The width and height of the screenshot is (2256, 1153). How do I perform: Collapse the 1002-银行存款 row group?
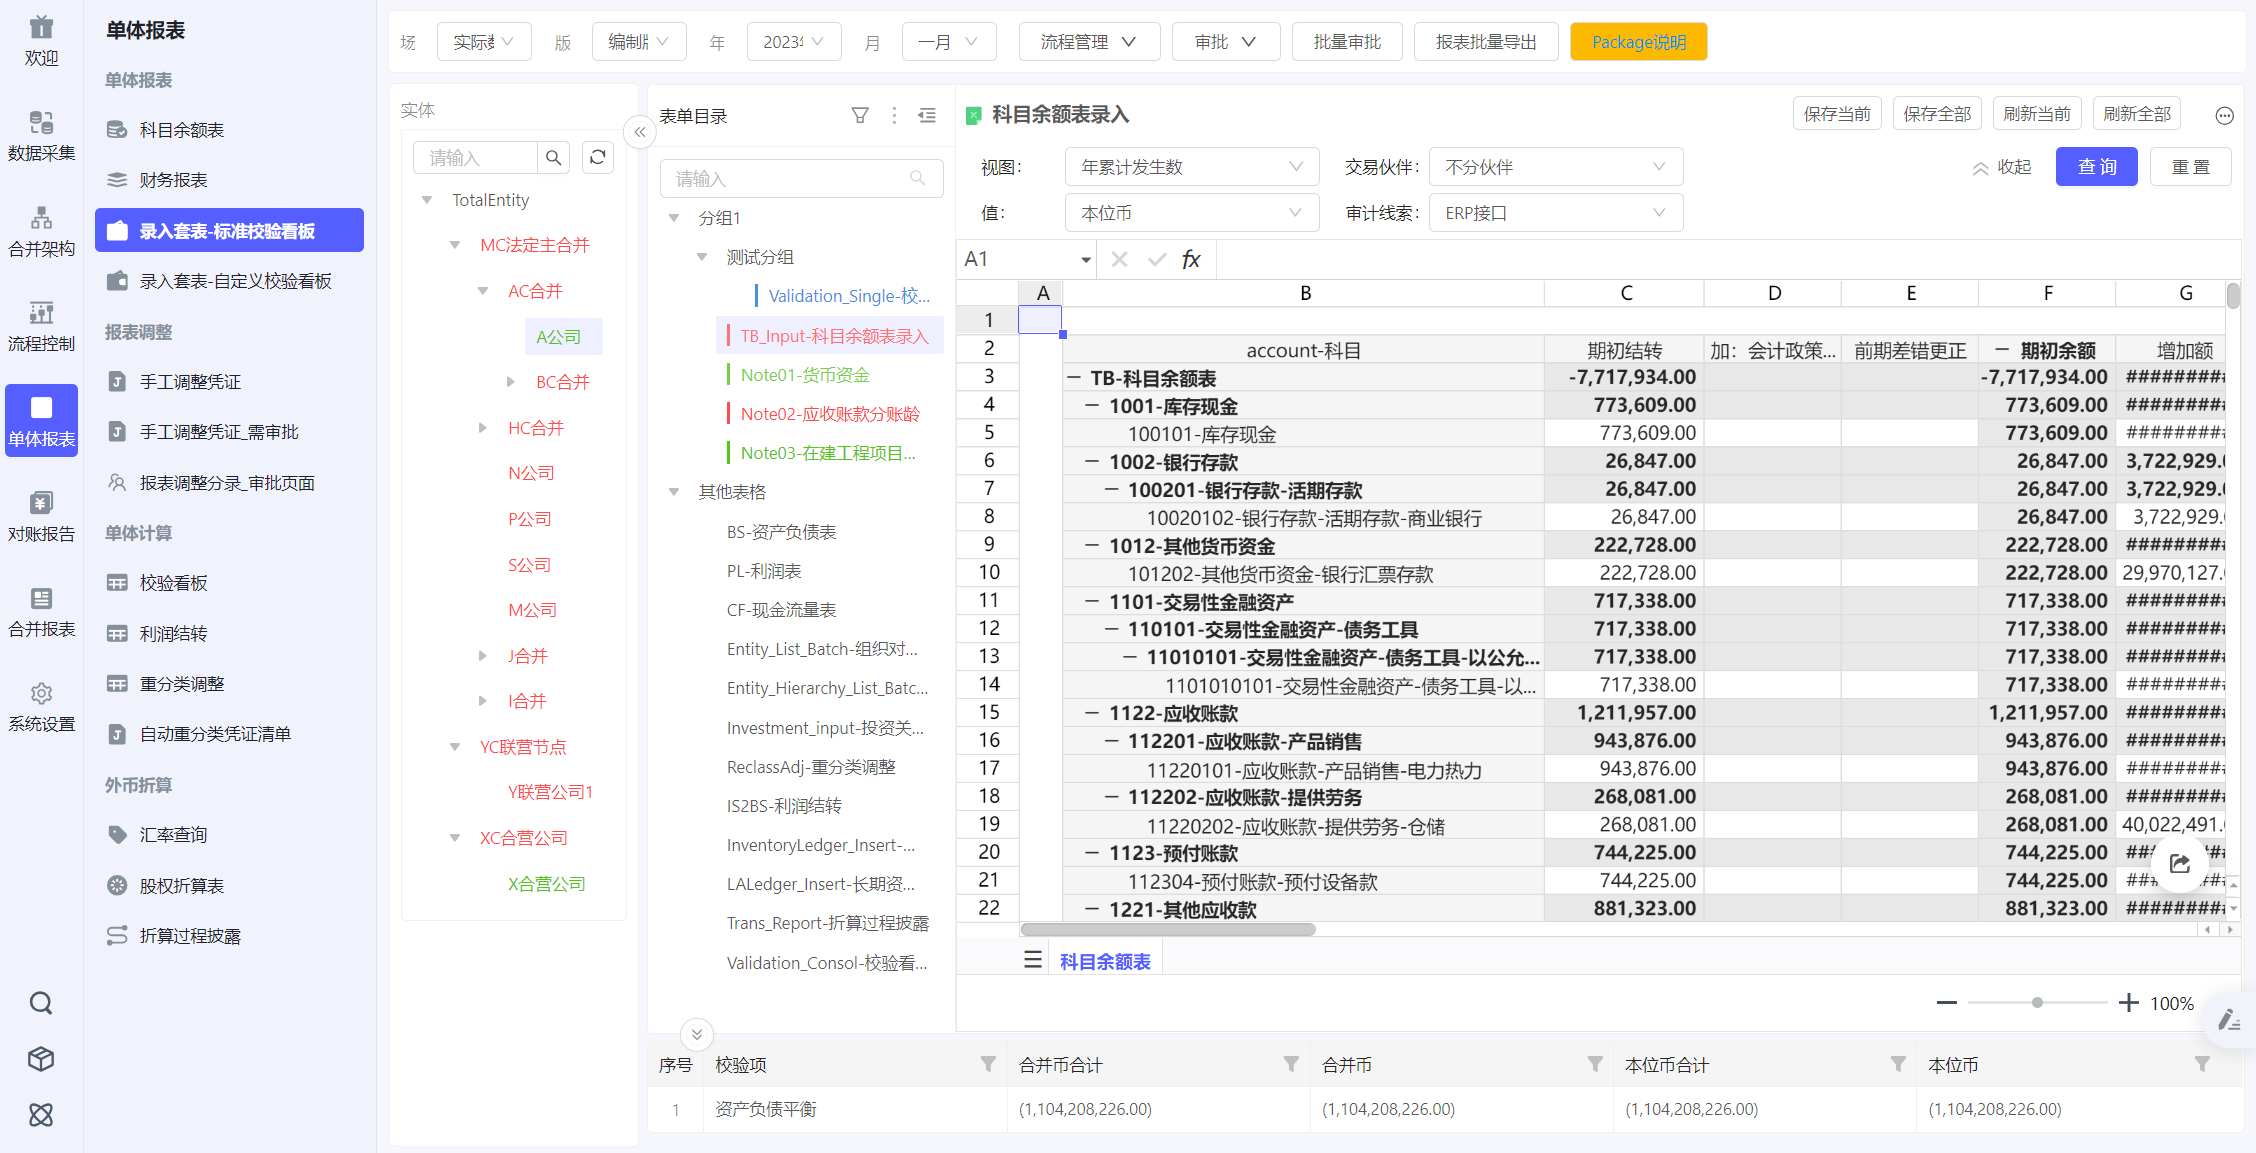[1093, 462]
